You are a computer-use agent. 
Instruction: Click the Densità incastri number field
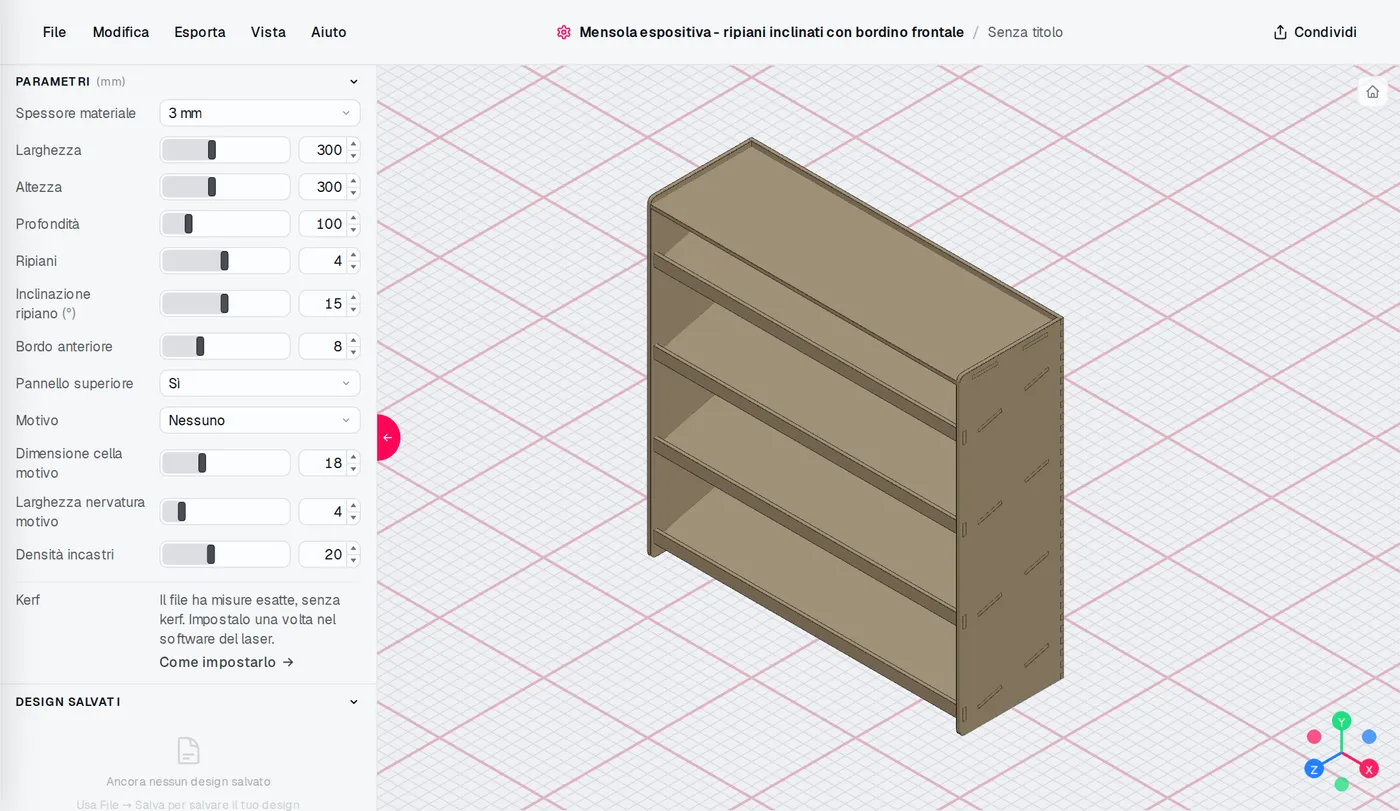click(323, 554)
